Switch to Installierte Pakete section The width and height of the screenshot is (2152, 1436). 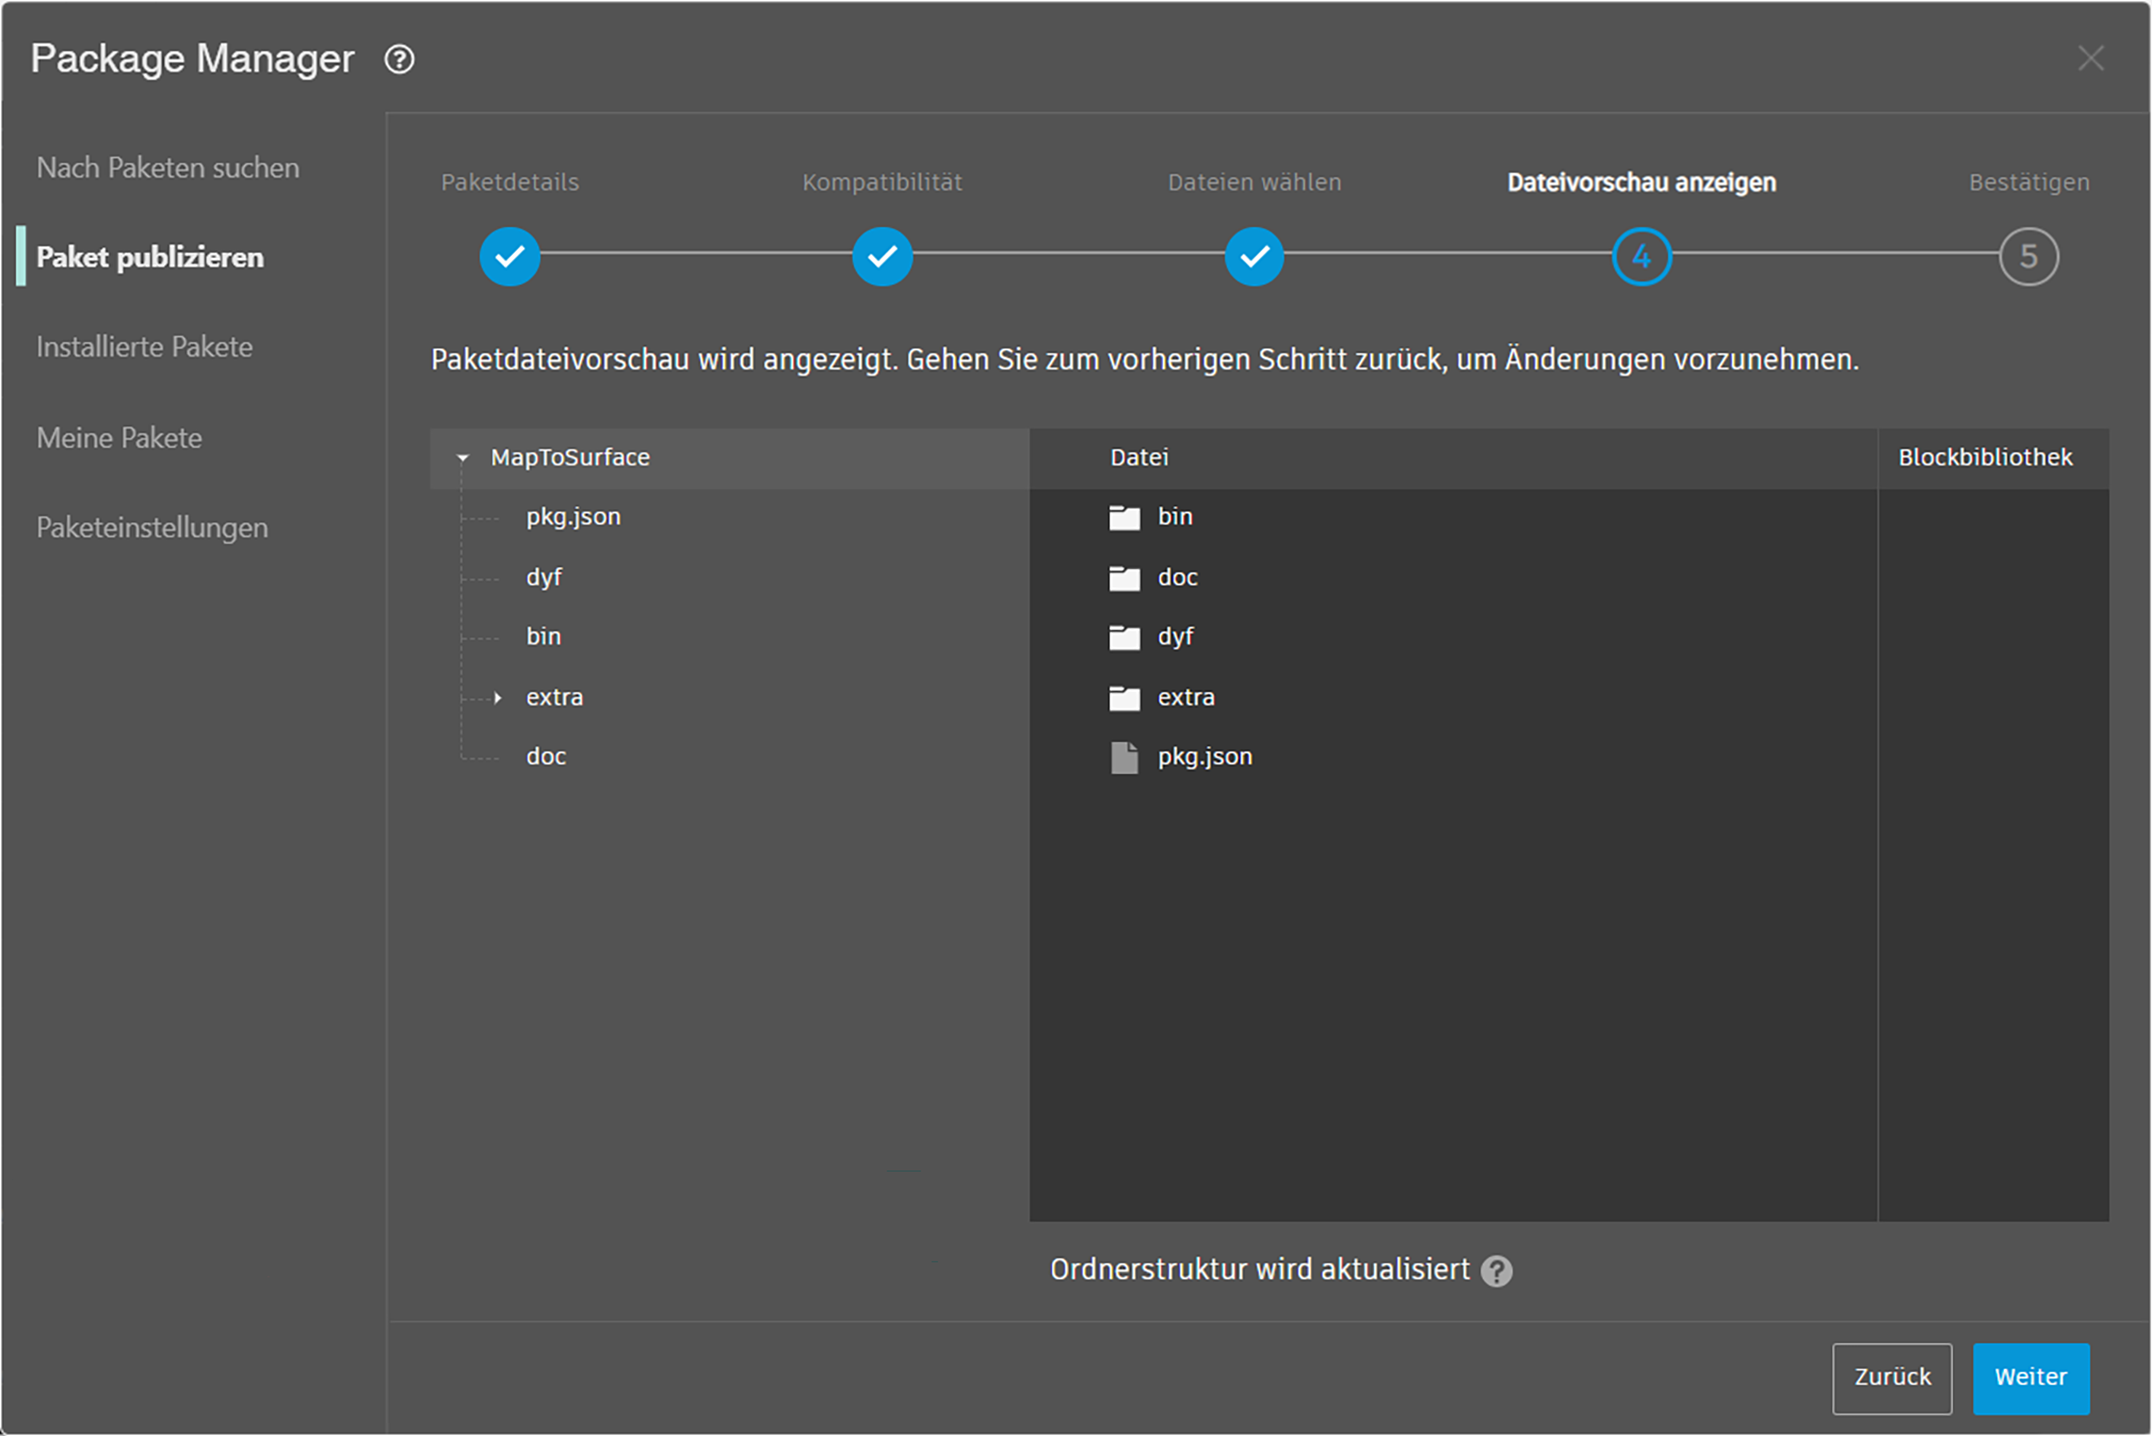pos(145,347)
